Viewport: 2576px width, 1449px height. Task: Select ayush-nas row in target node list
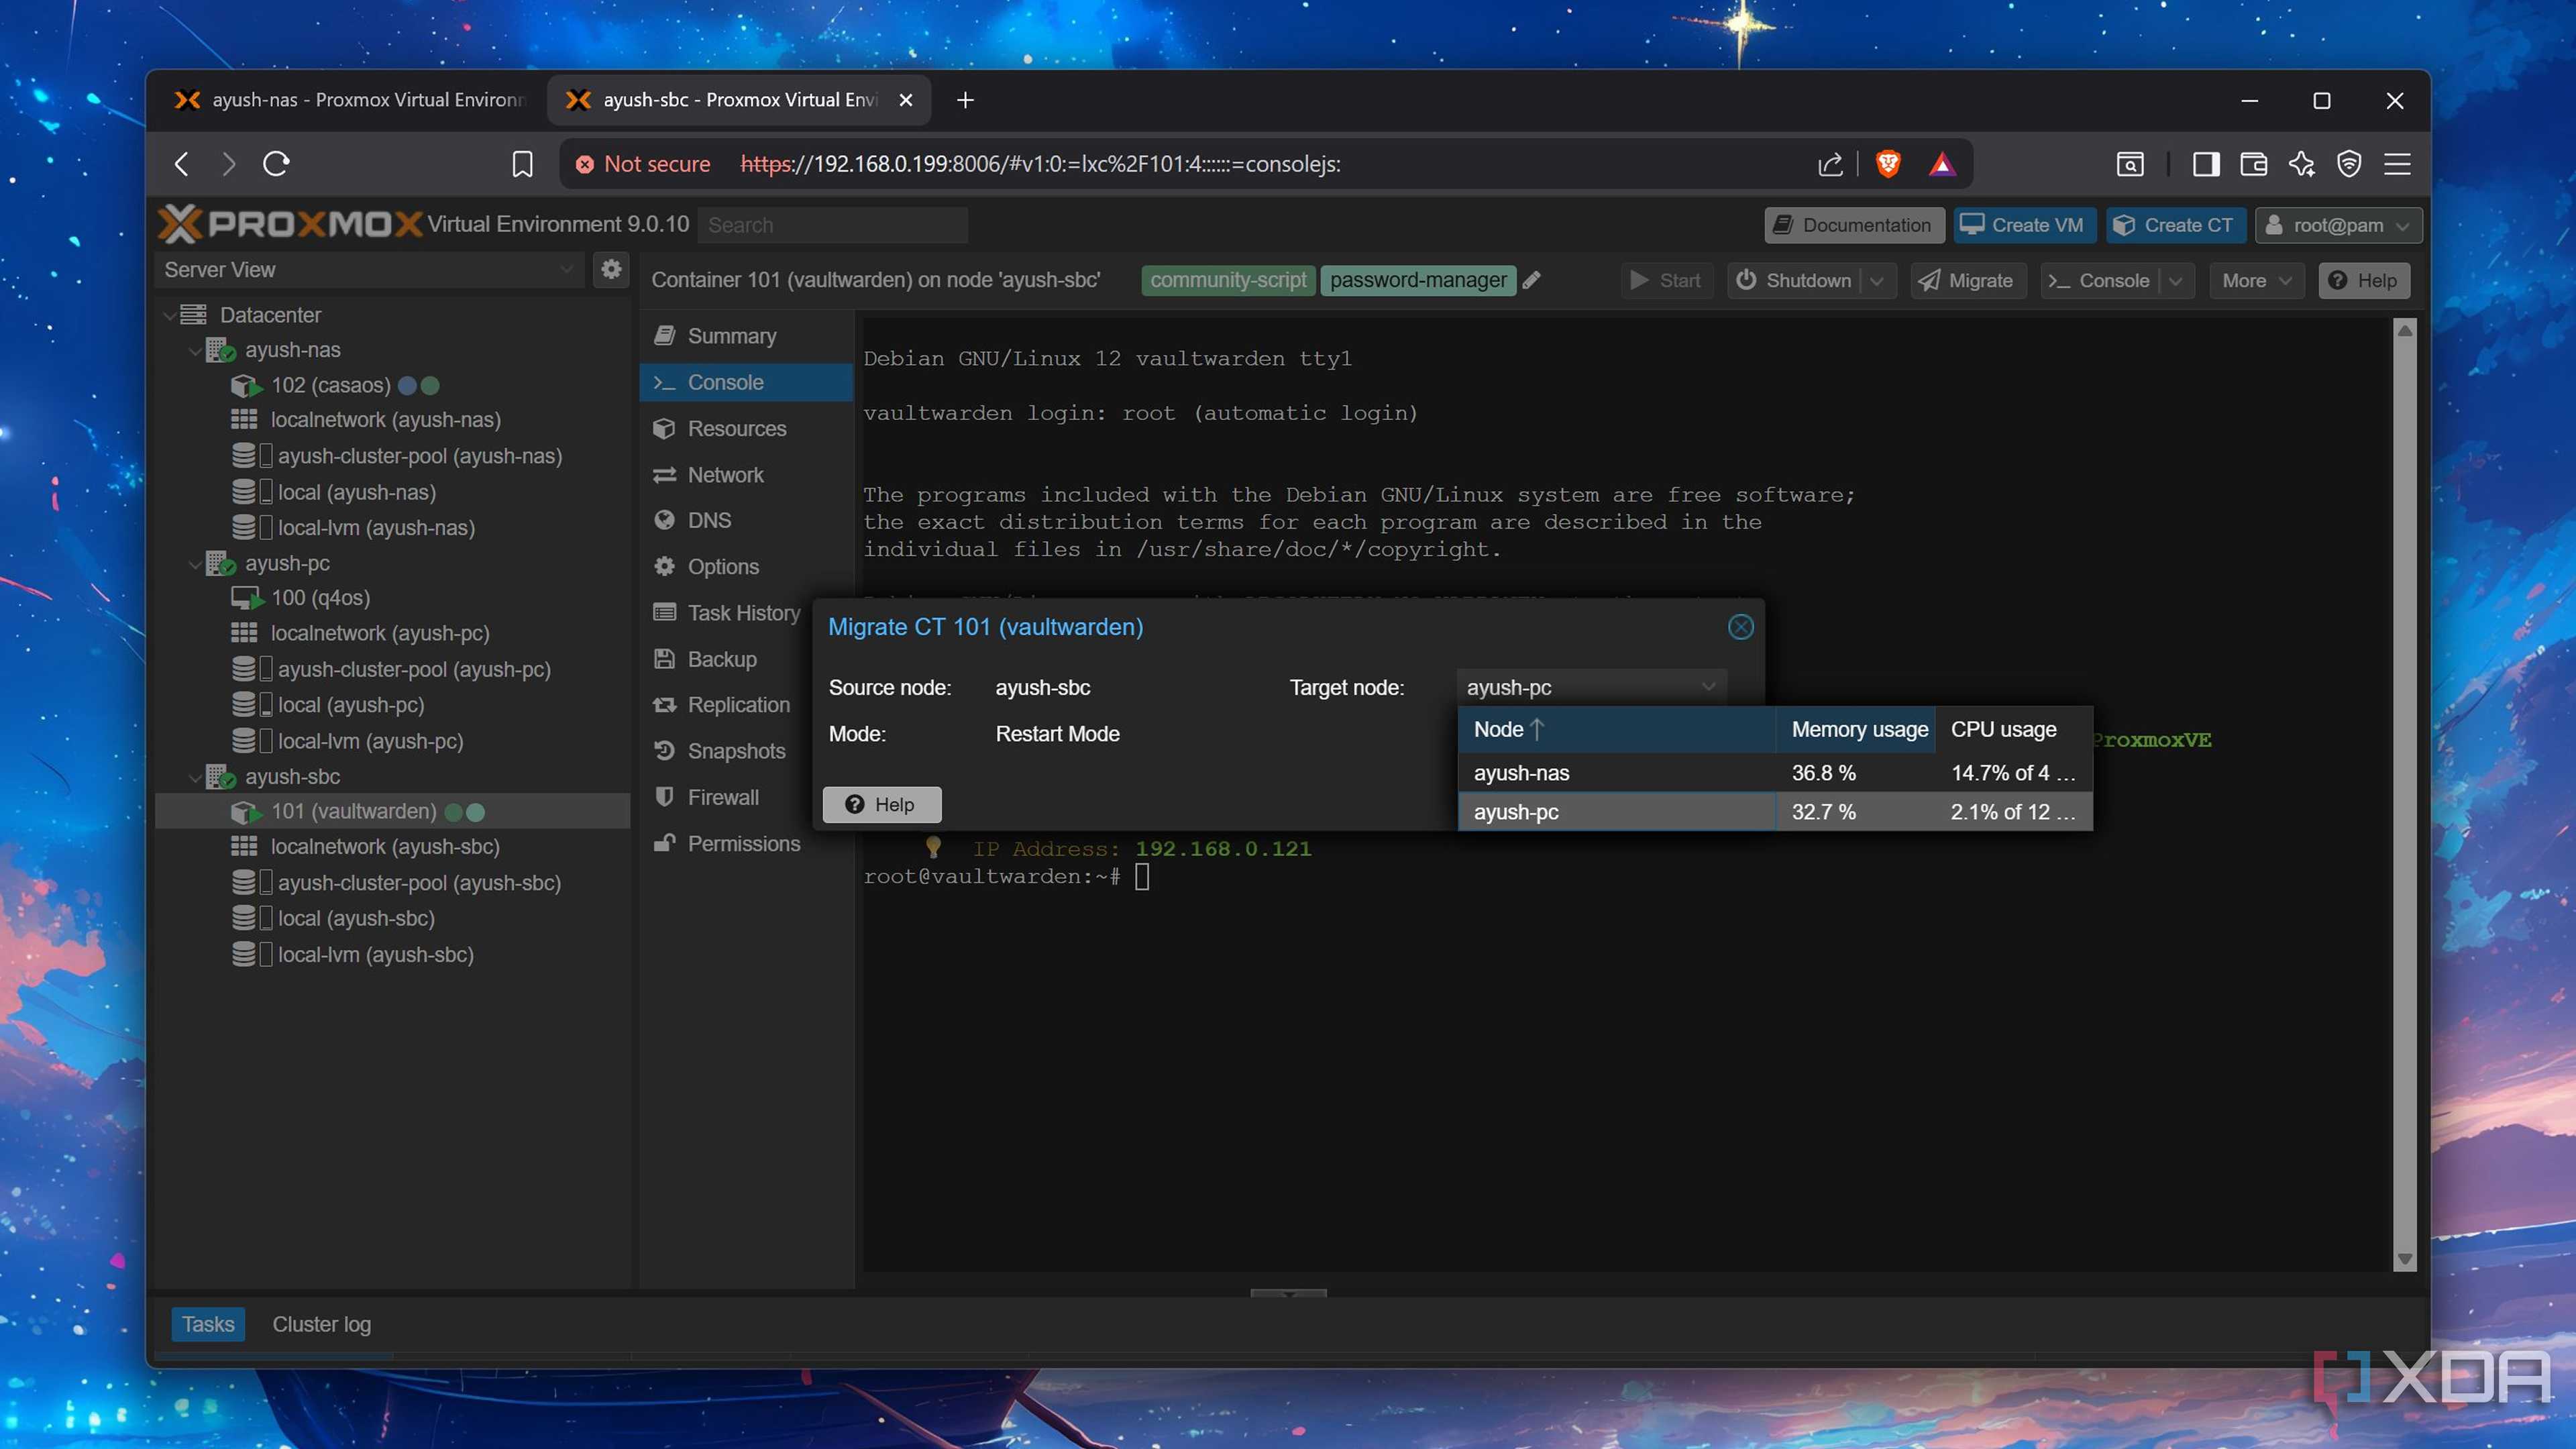(1774, 773)
